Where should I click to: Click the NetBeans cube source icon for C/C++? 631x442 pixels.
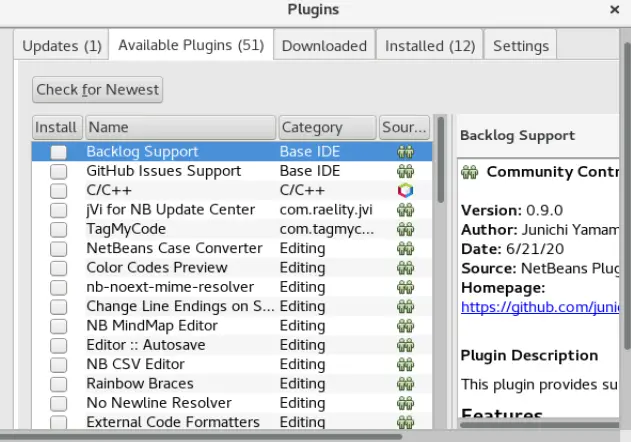(405, 190)
